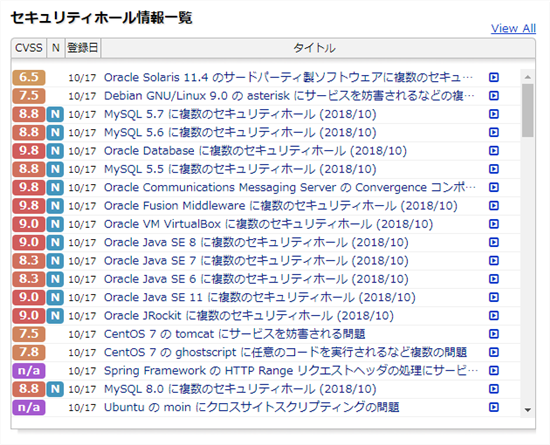This screenshot has width=550, height=445.
Task: Click the タイトル column header
Action: 314,48
